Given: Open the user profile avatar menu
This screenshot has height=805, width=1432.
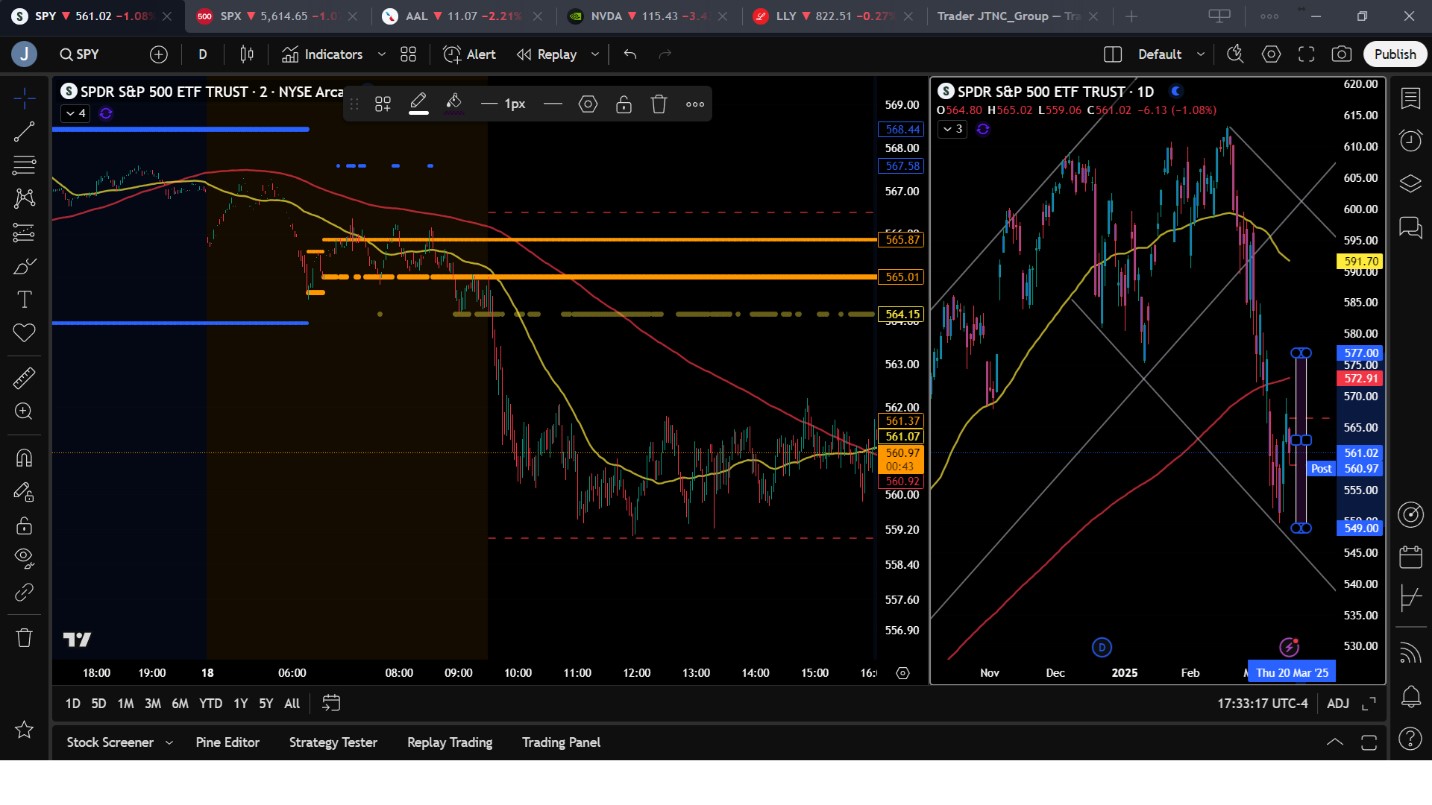Looking at the screenshot, I should (24, 54).
